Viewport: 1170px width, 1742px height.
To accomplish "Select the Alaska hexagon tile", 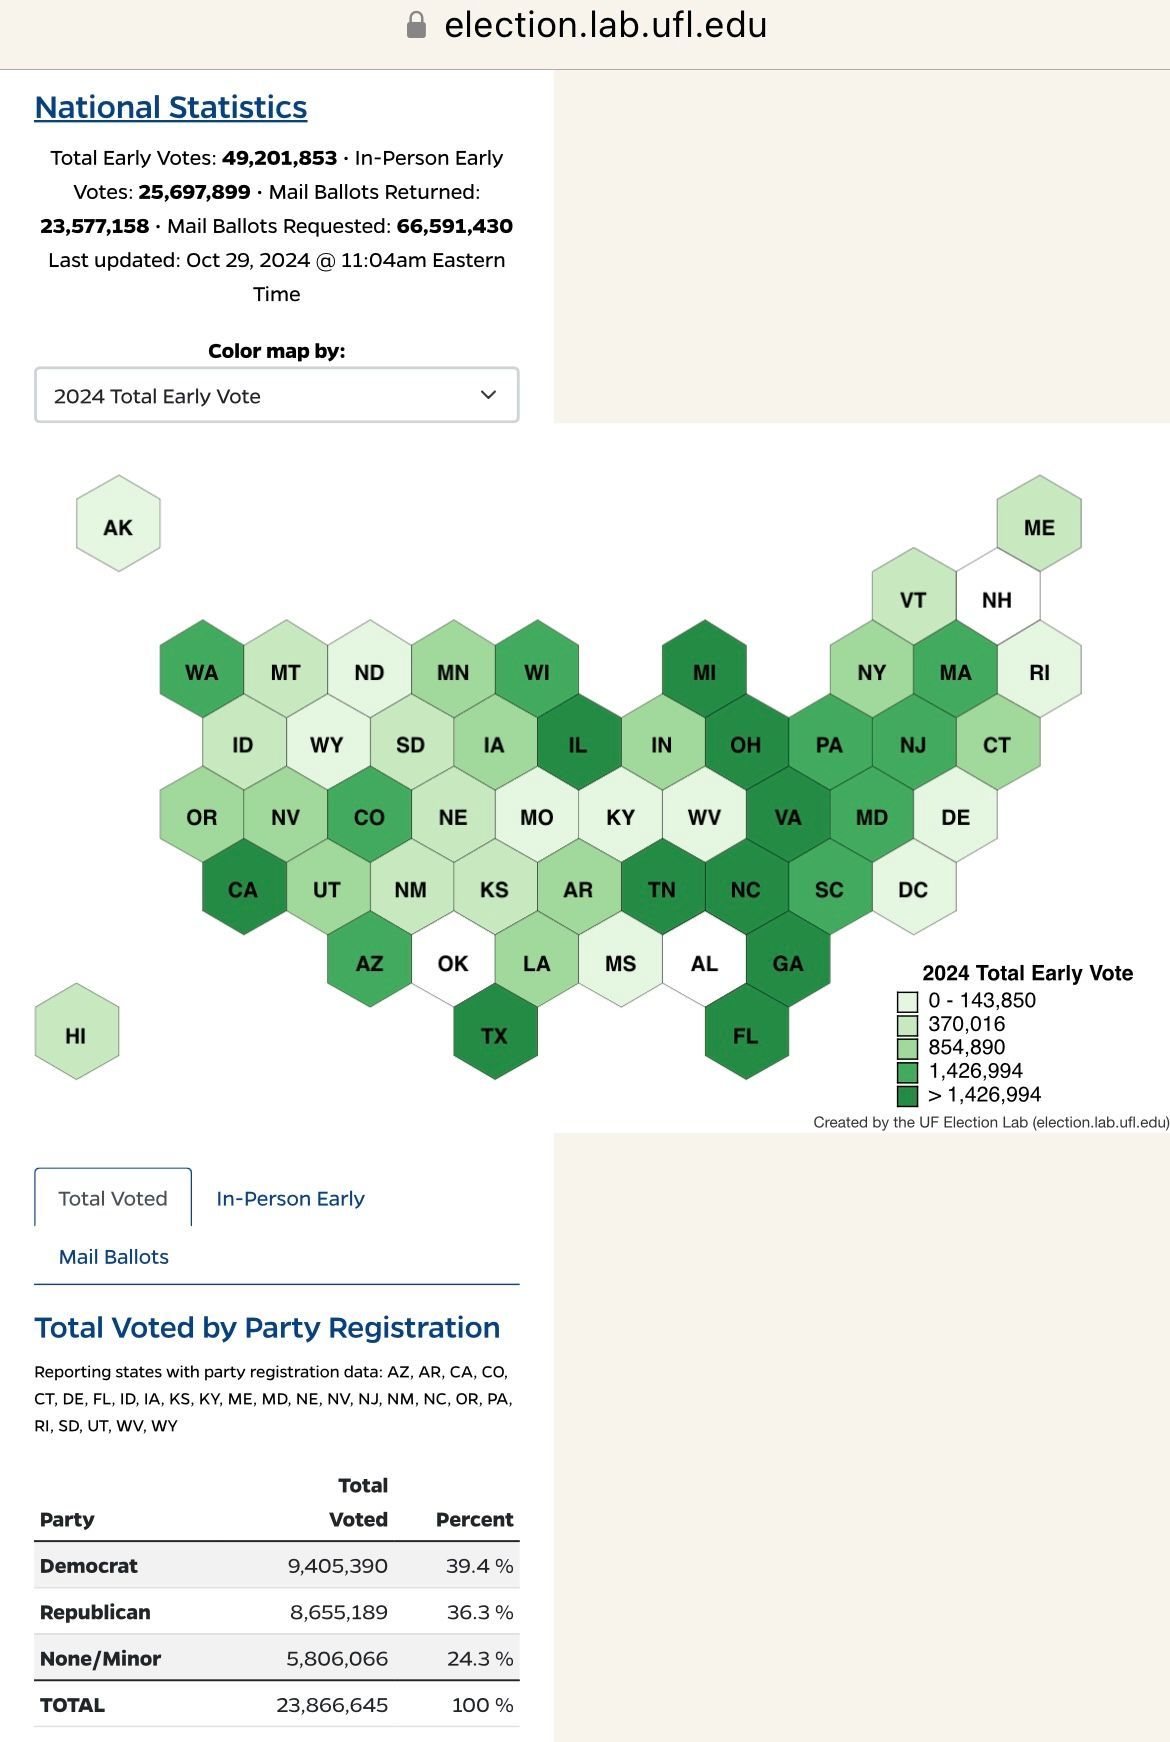I will [118, 527].
